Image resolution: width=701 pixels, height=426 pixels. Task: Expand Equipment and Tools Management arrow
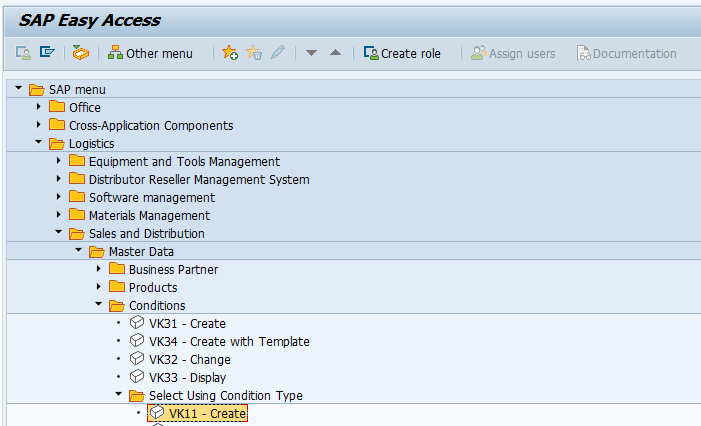coord(59,160)
